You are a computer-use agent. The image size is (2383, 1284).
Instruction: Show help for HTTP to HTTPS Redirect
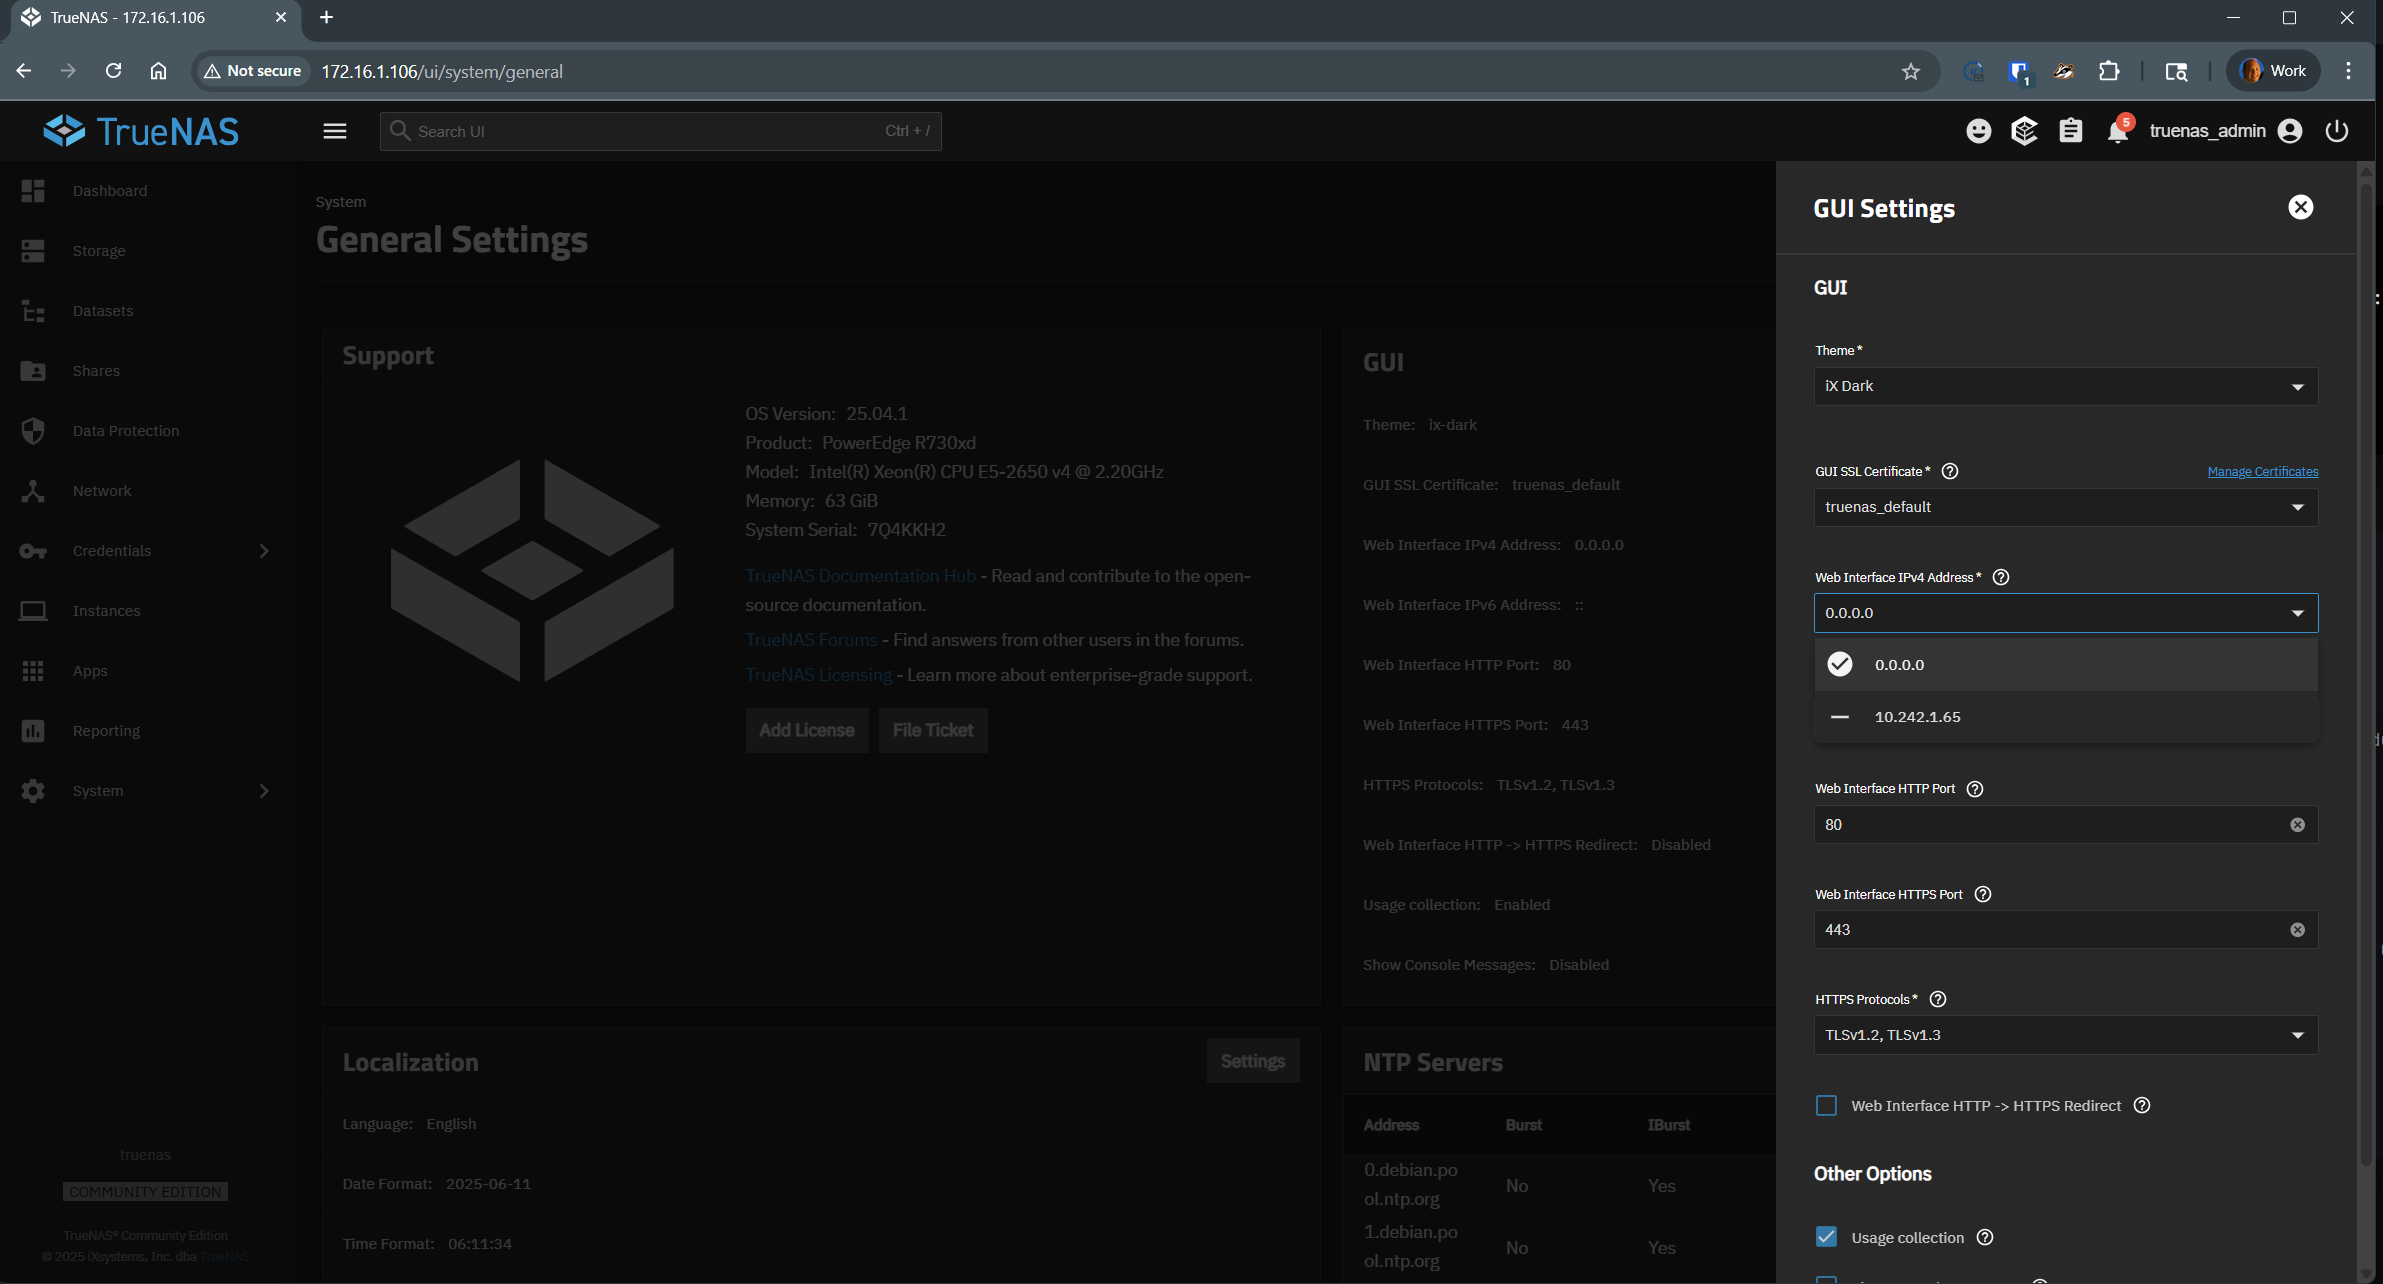pos(2142,1105)
